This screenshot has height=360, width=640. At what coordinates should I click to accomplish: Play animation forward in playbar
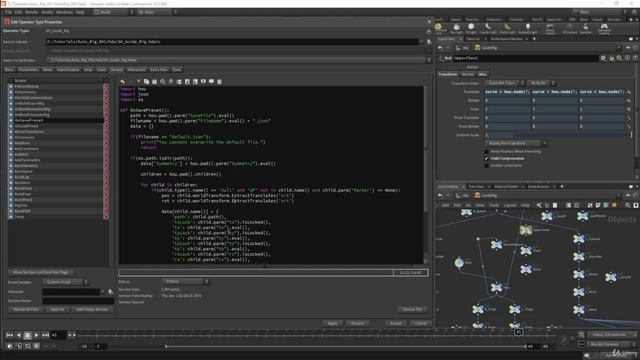tap(36, 335)
